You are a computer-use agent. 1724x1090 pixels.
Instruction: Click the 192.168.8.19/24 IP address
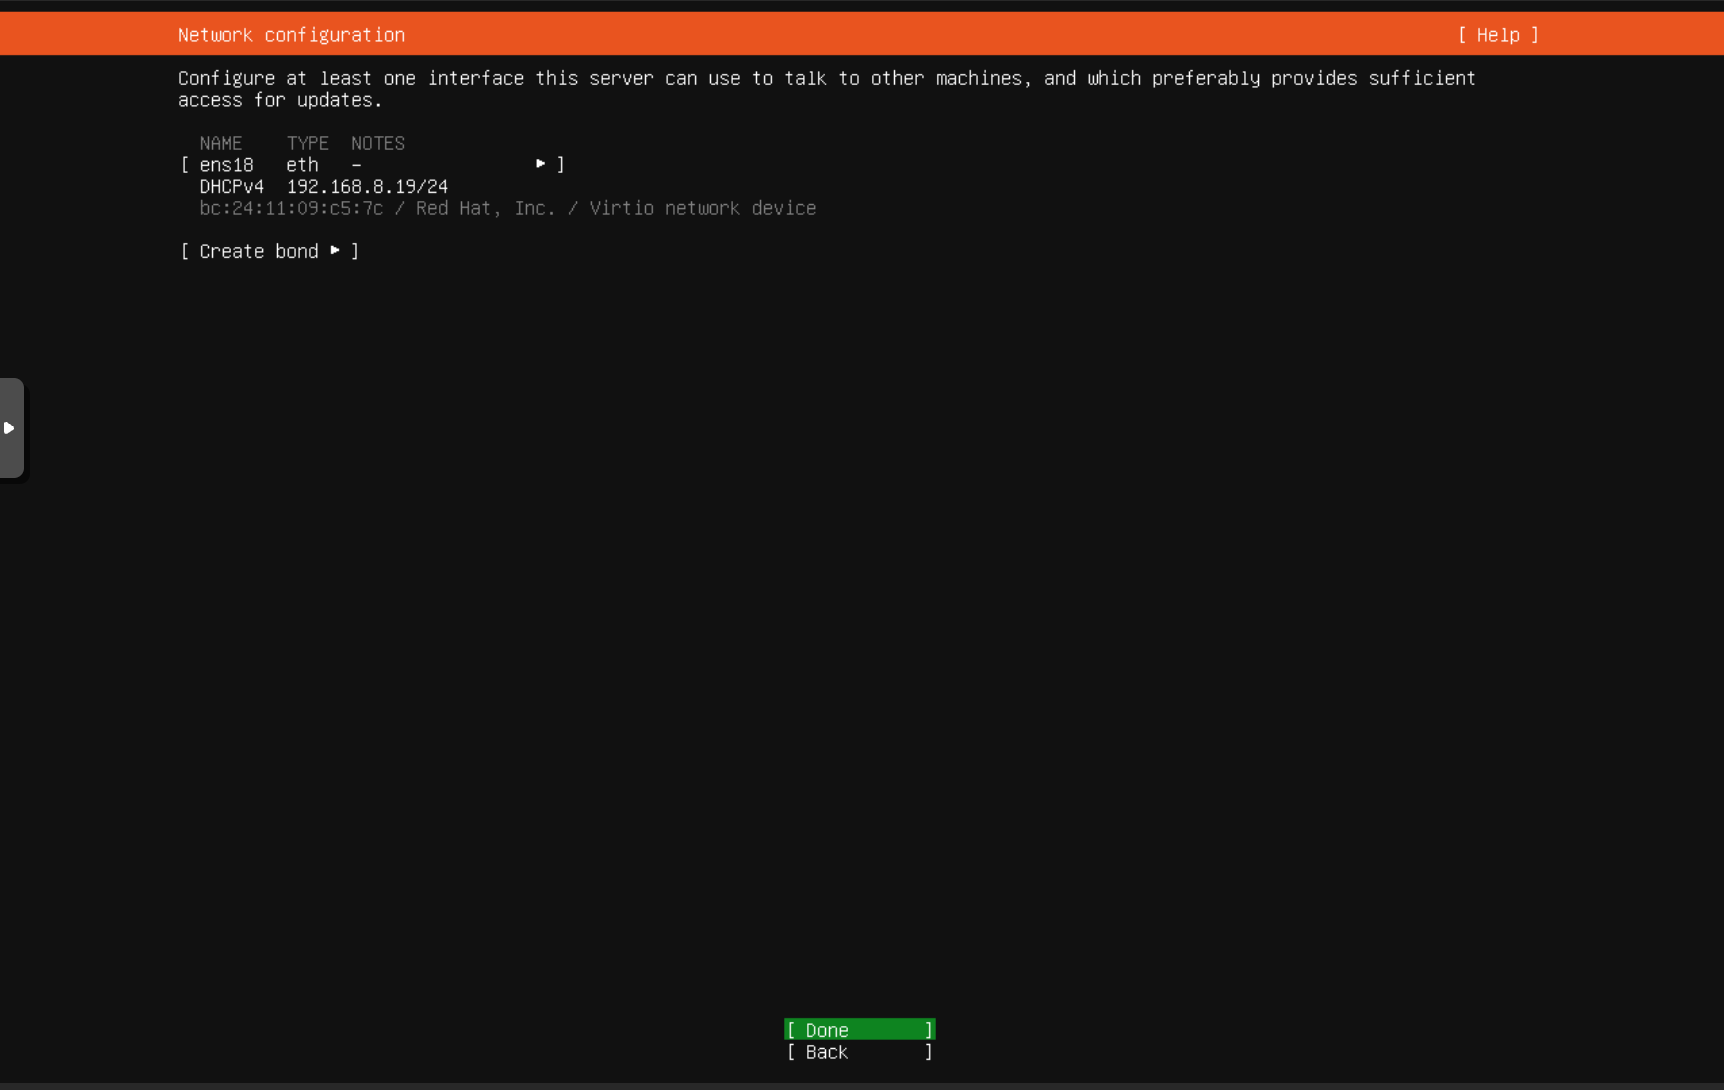(x=367, y=187)
